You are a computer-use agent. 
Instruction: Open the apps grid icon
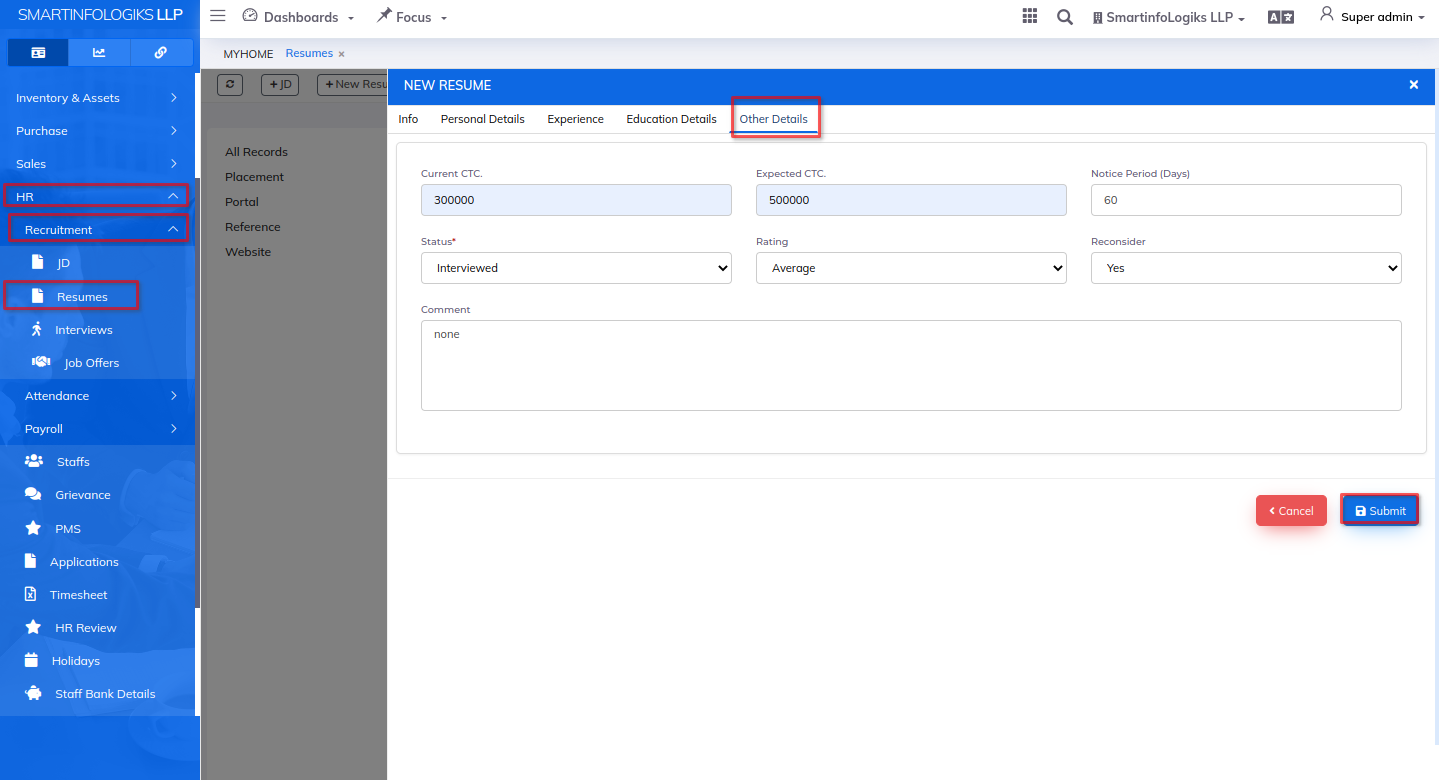click(1029, 16)
